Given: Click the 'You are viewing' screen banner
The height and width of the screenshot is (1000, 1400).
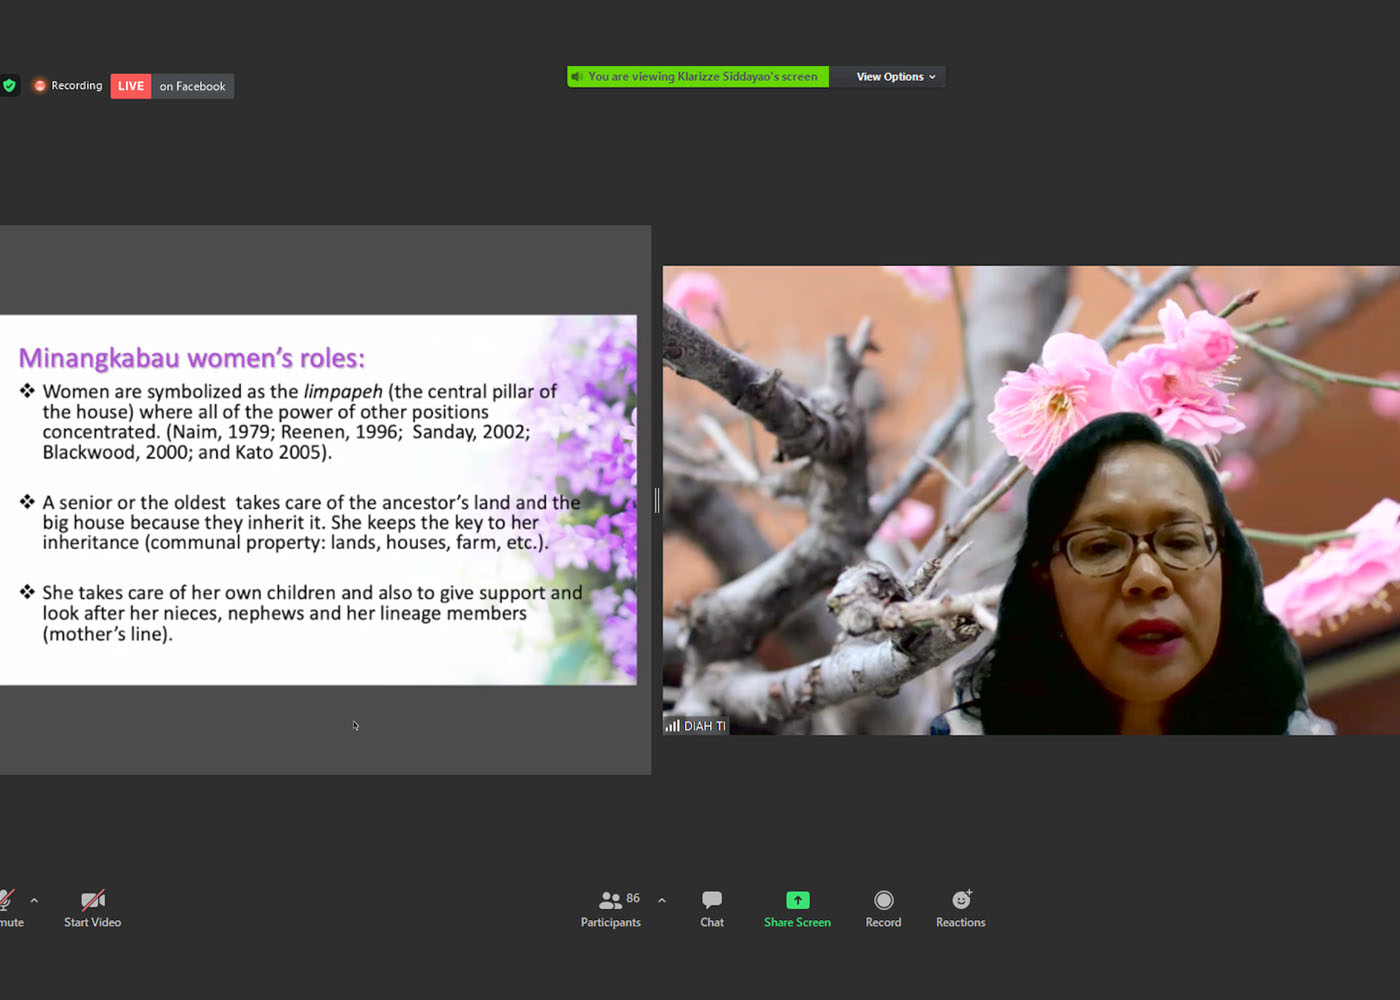Looking at the screenshot, I should pyautogui.click(x=702, y=77).
